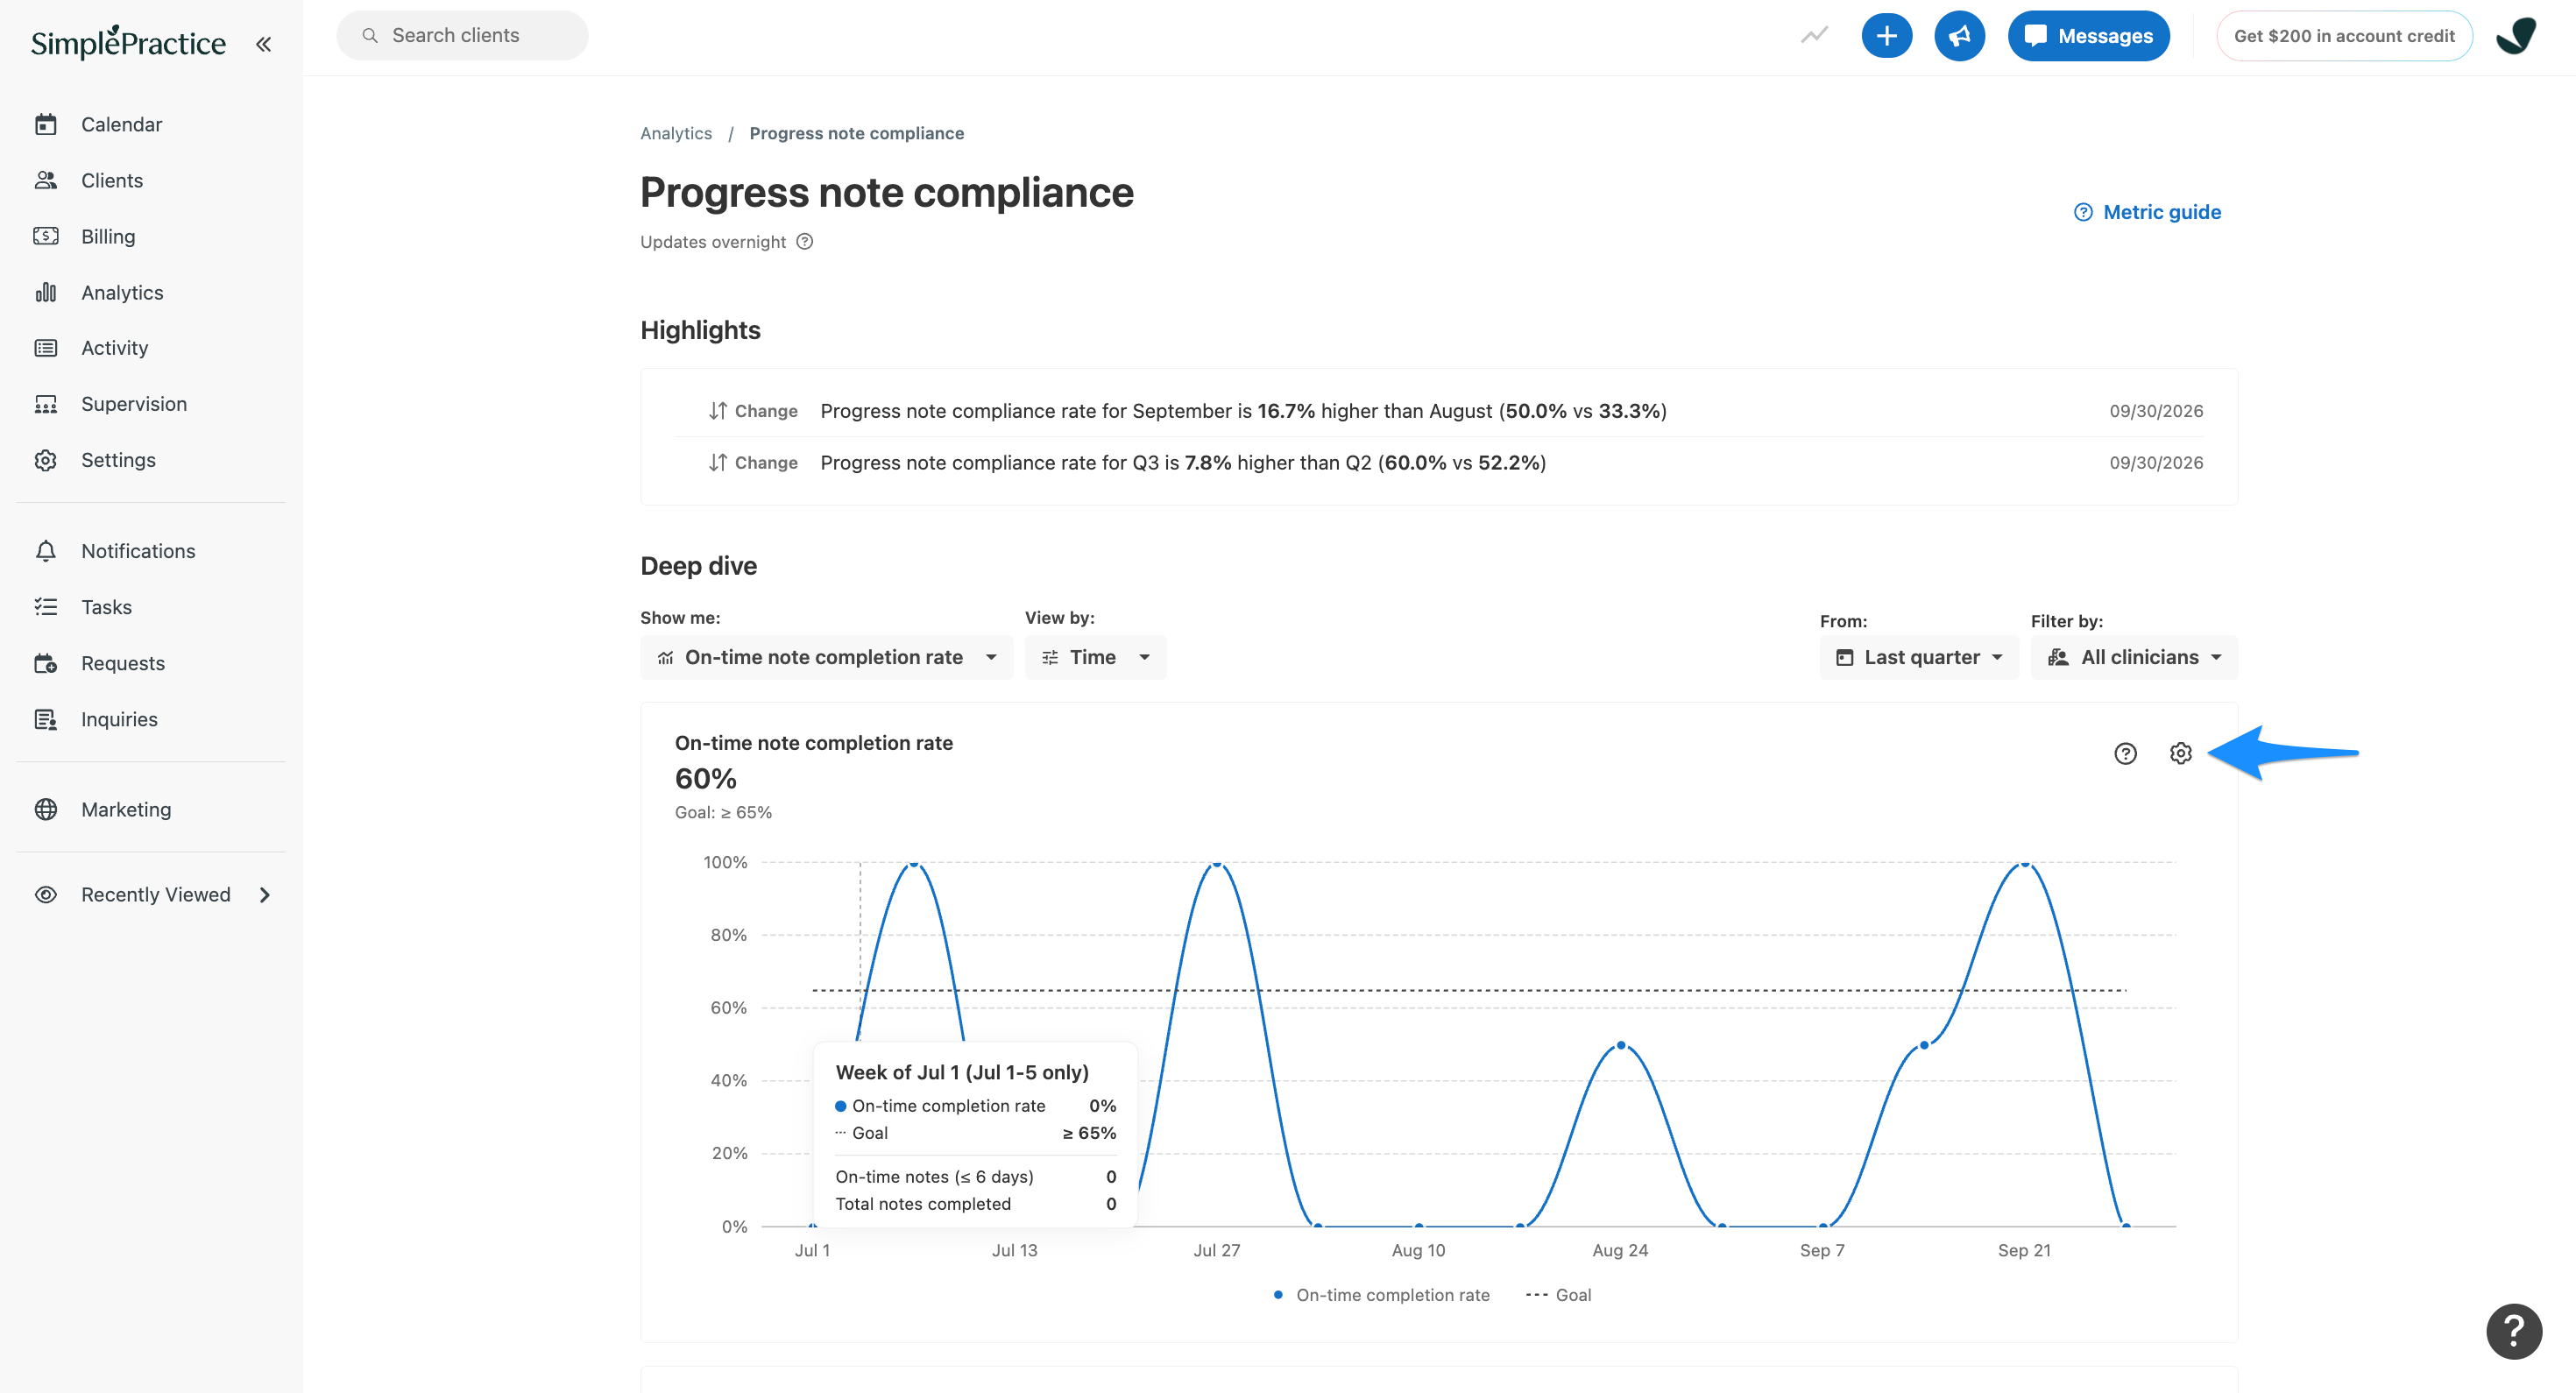
Task: Collapse the sidebar with the double-chevron icon
Action: [x=263, y=44]
